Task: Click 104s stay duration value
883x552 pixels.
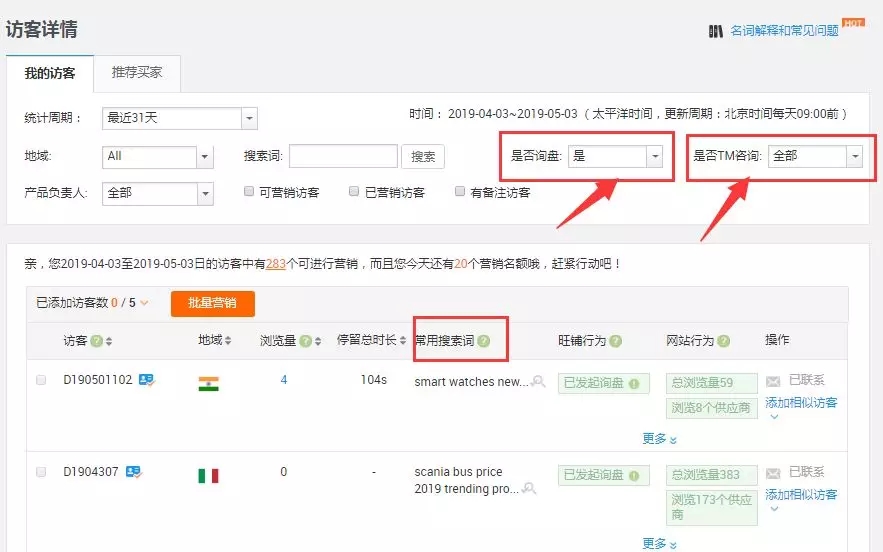Action: 374,380
